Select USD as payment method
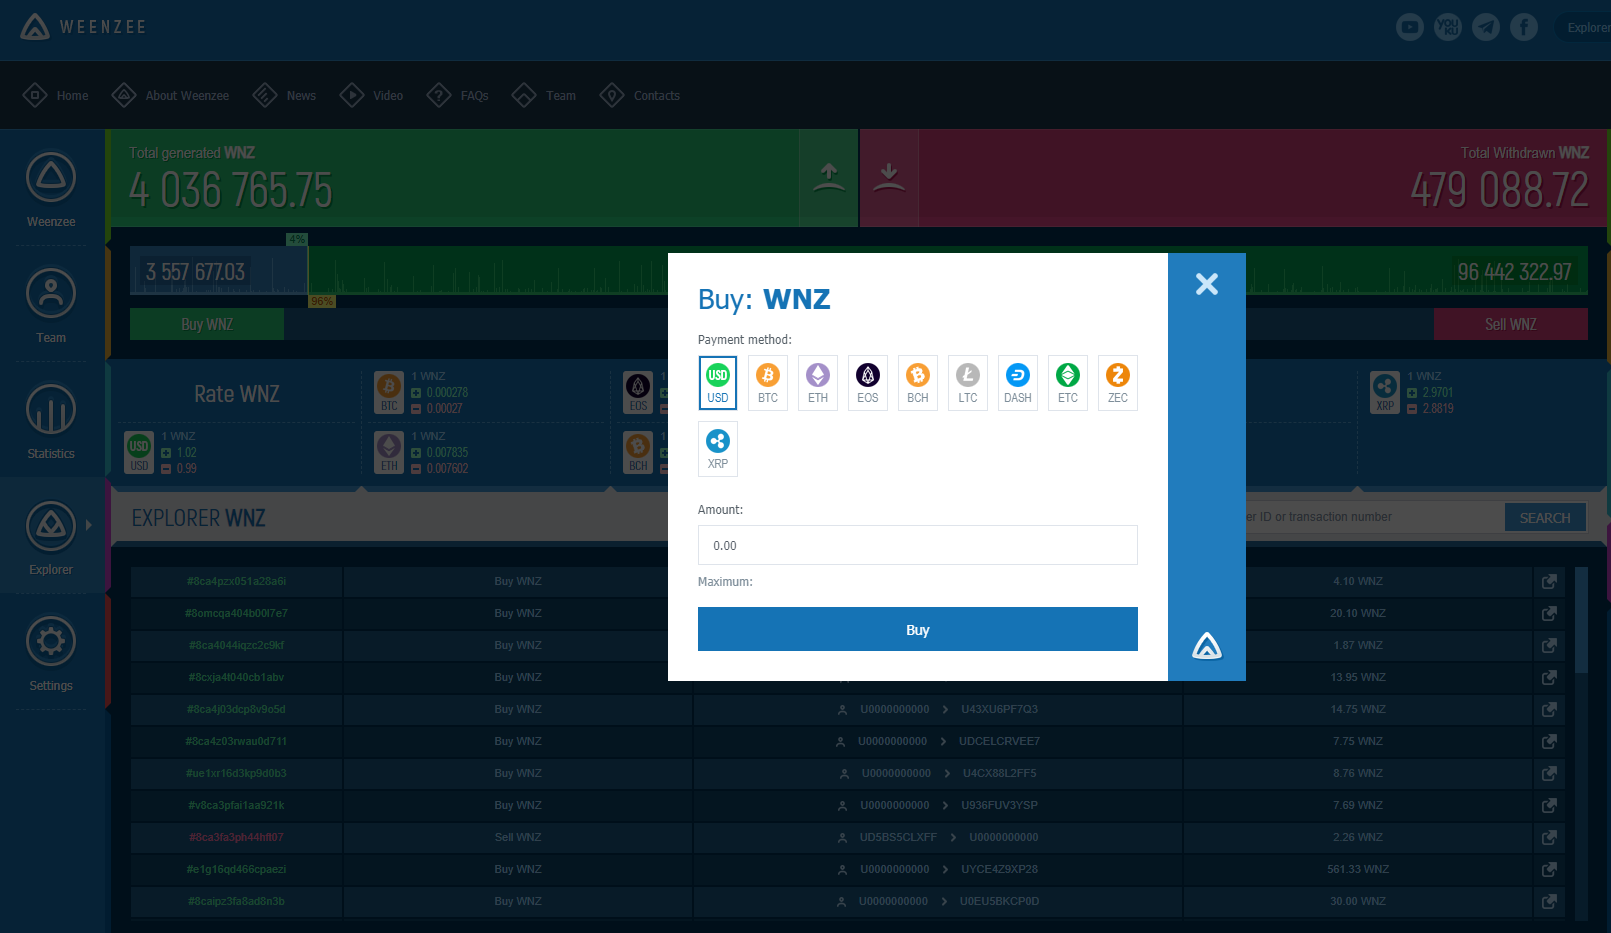The height and width of the screenshot is (933, 1611). pyautogui.click(x=718, y=383)
